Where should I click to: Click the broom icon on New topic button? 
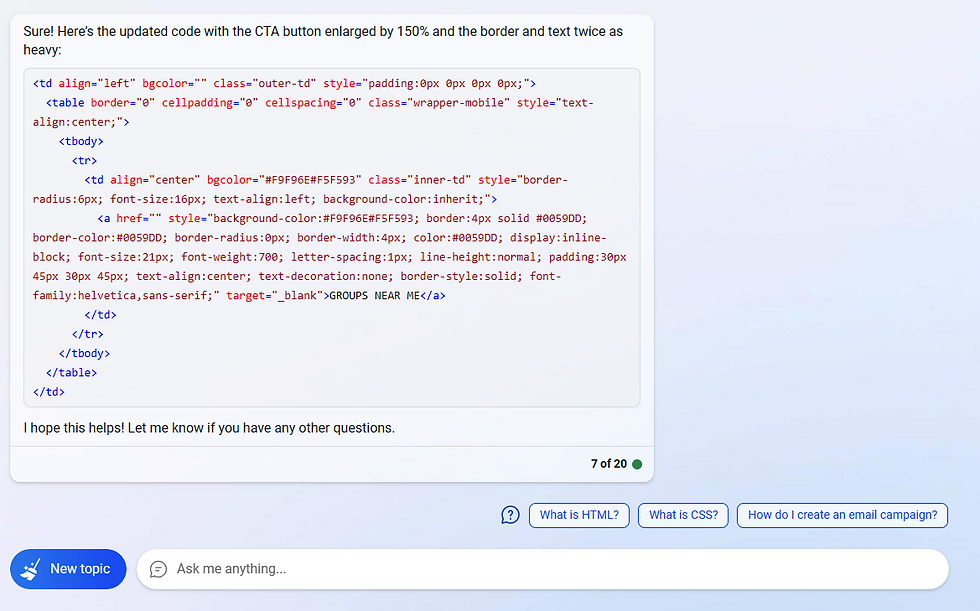(x=31, y=568)
